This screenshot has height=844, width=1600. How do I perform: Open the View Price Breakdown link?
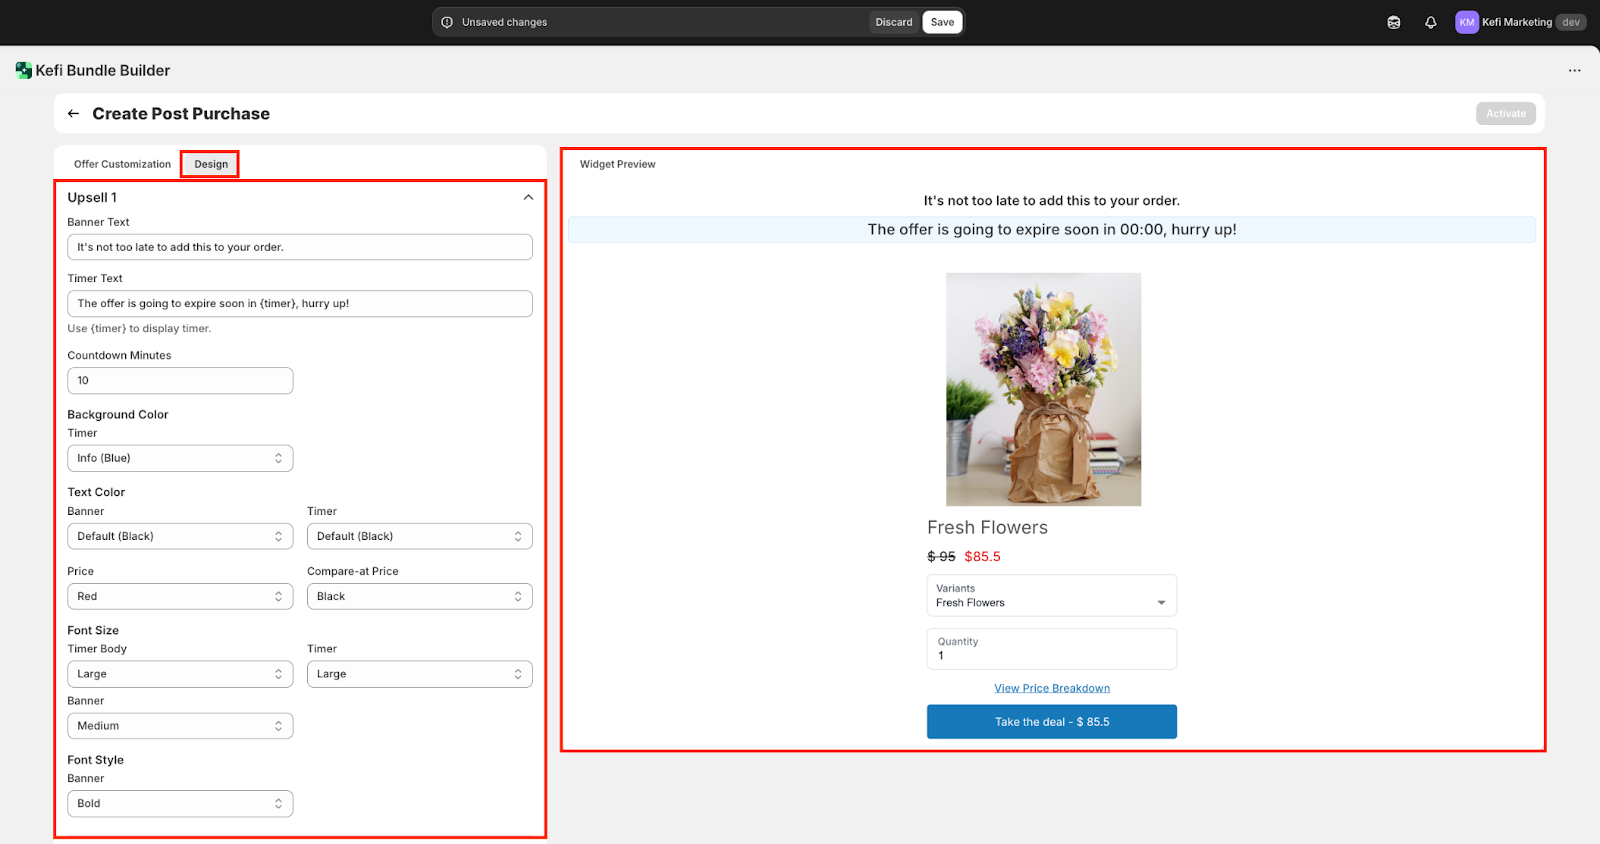click(x=1051, y=688)
